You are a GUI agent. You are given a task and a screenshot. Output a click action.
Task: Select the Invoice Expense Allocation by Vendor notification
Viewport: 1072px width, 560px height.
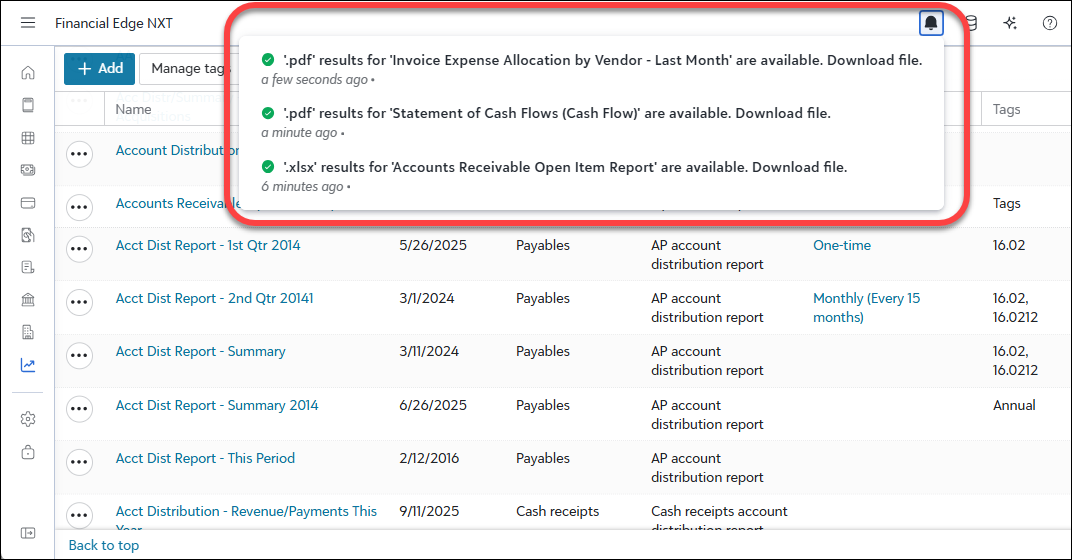(591, 69)
